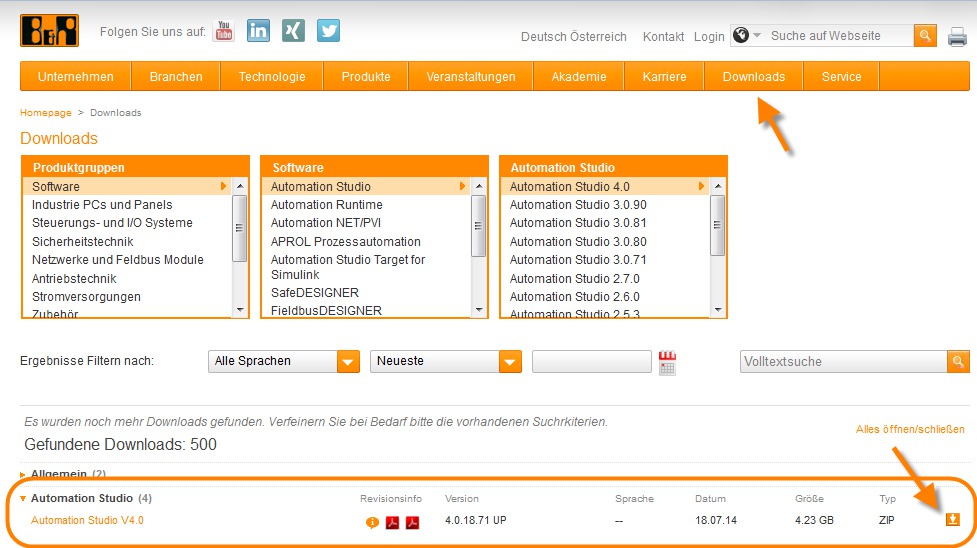Open the B&R YouTube channel icon

click(x=224, y=31)
